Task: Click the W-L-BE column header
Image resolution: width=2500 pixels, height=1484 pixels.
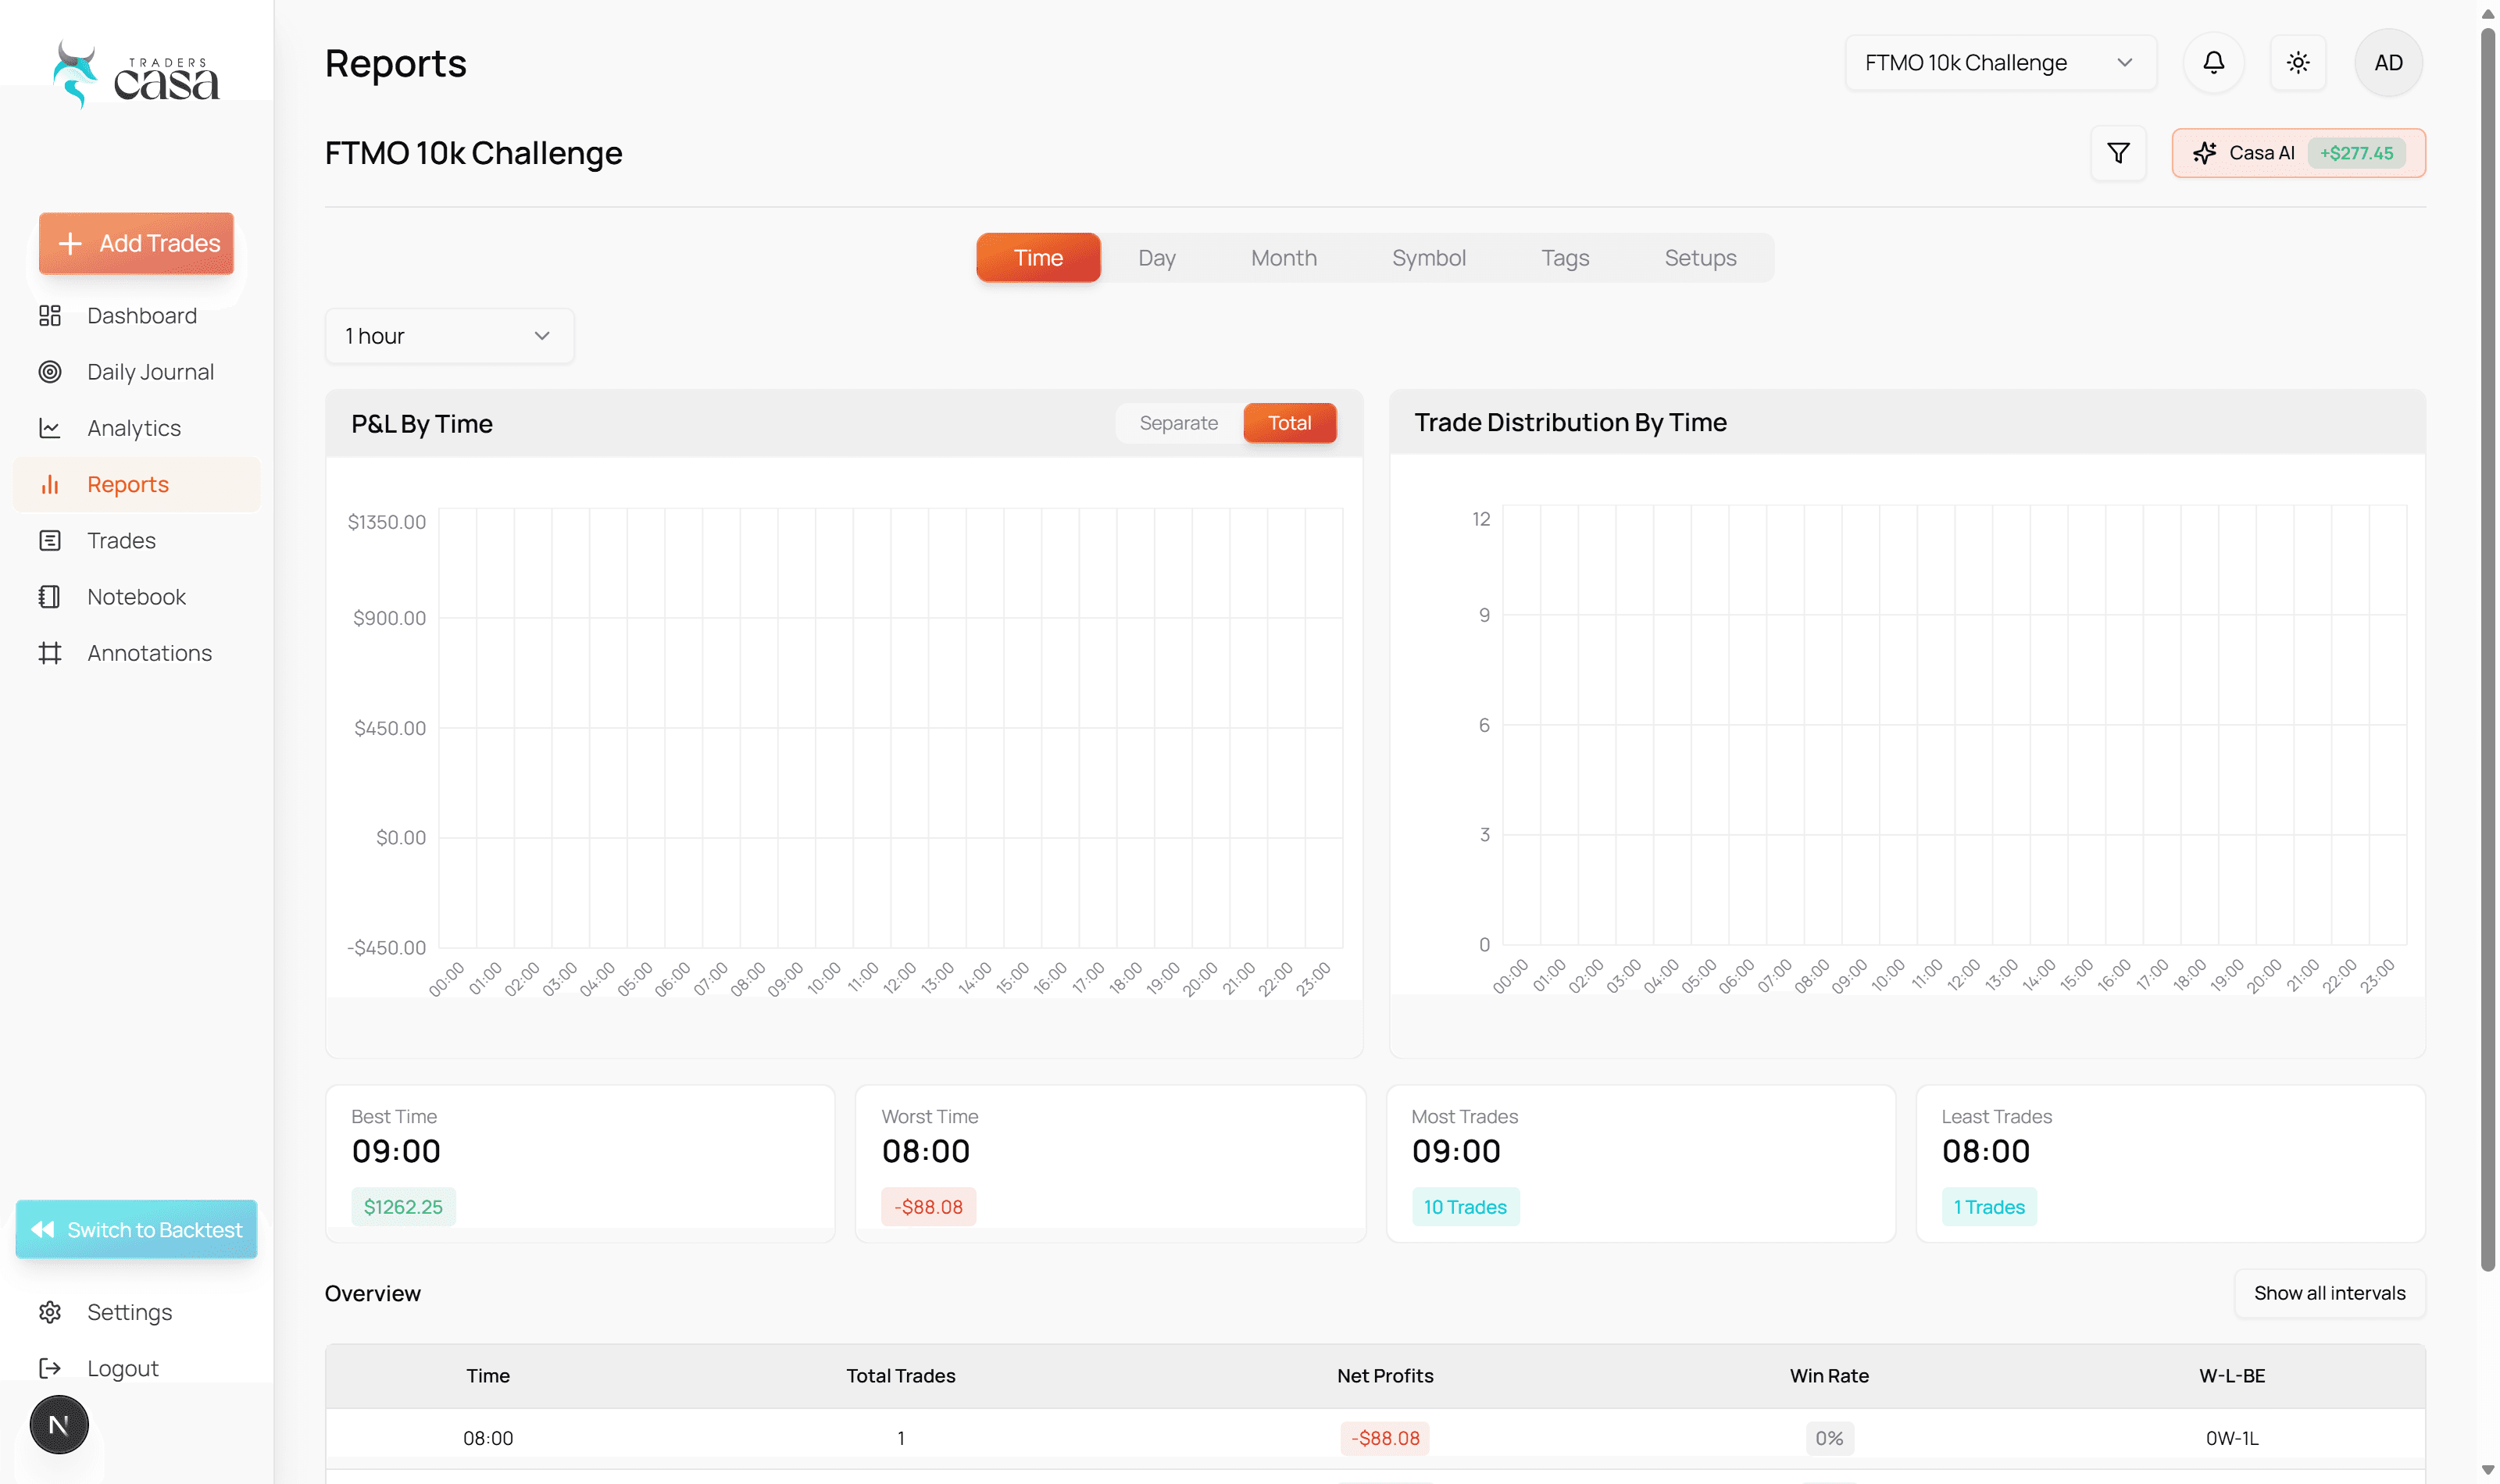Action: click(2231, 1375)
